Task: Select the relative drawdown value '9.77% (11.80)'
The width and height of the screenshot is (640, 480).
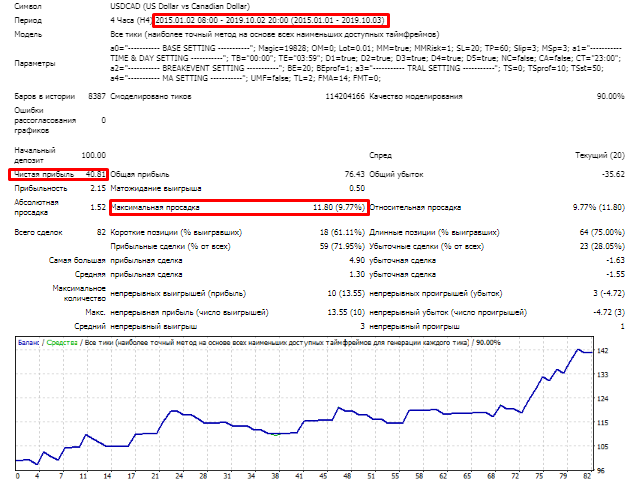Action: 598,208
